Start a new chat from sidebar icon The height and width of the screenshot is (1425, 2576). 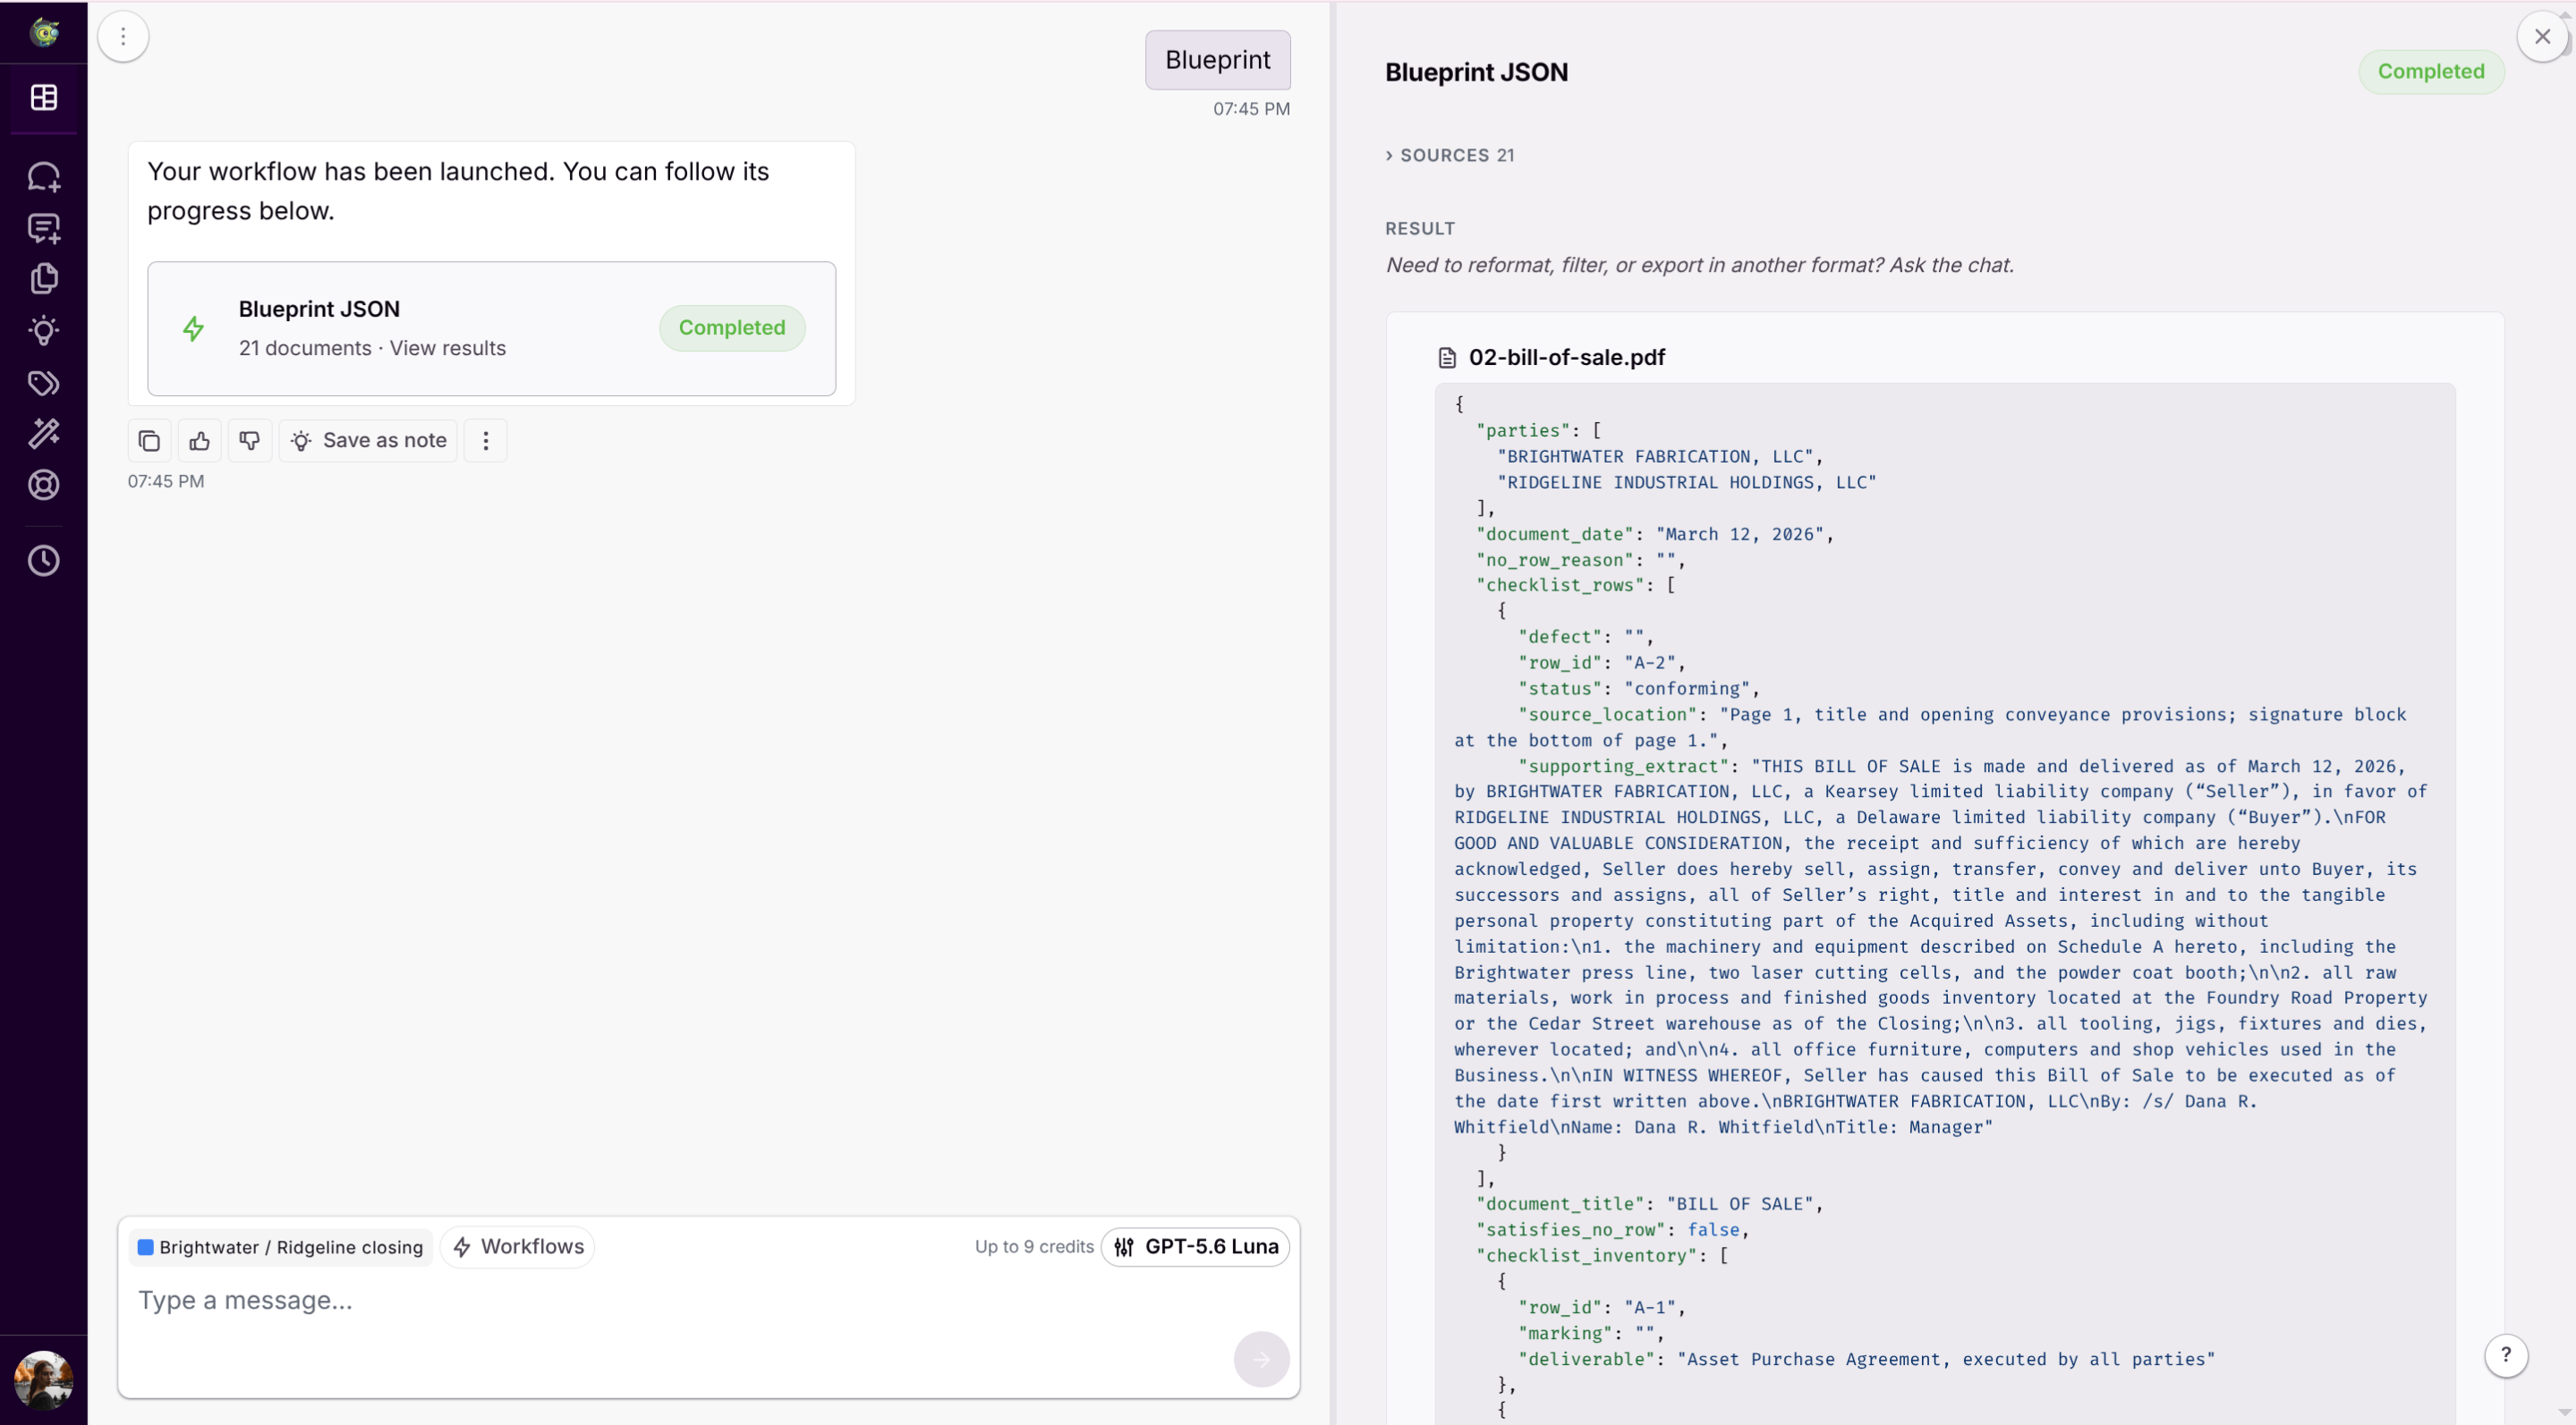pos(44,176)
